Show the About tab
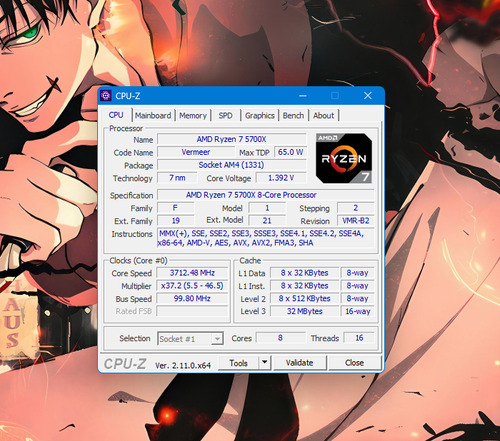 tap(323, 116)
